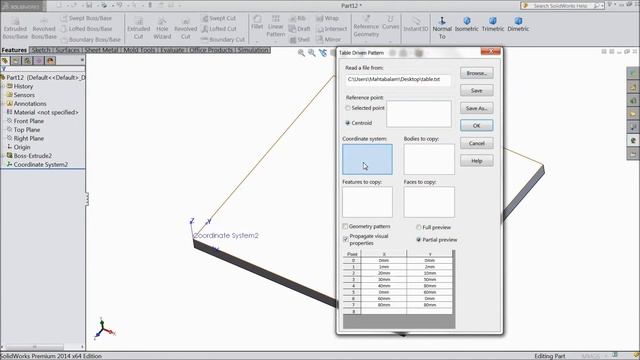Pick the Draft tool

pyautogui.click(x=300, y=29)
